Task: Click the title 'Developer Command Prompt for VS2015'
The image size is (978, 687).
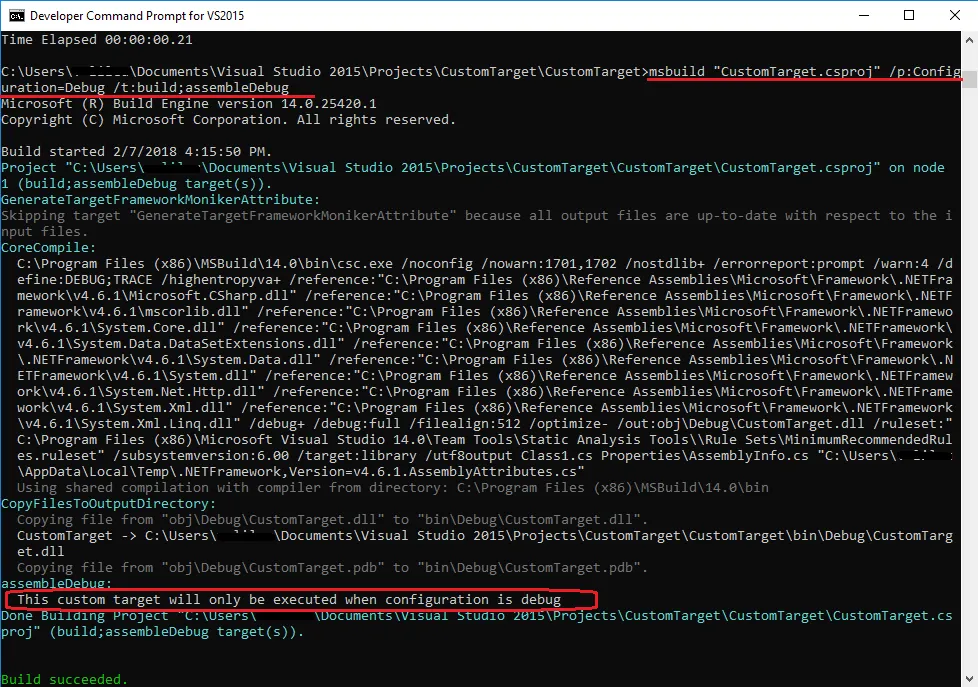Action: pyautogui.click(x=137, y=16)
